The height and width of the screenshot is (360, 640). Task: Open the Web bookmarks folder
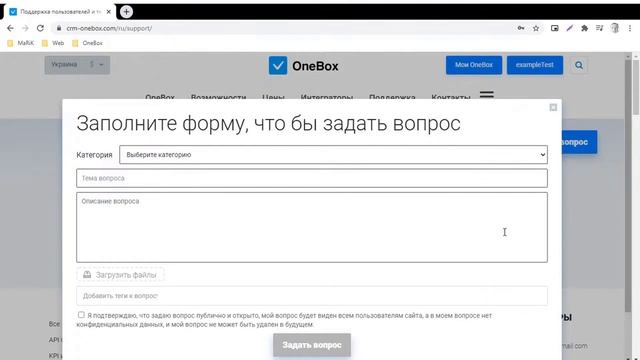pyautogui.click(x=53, y=43)
